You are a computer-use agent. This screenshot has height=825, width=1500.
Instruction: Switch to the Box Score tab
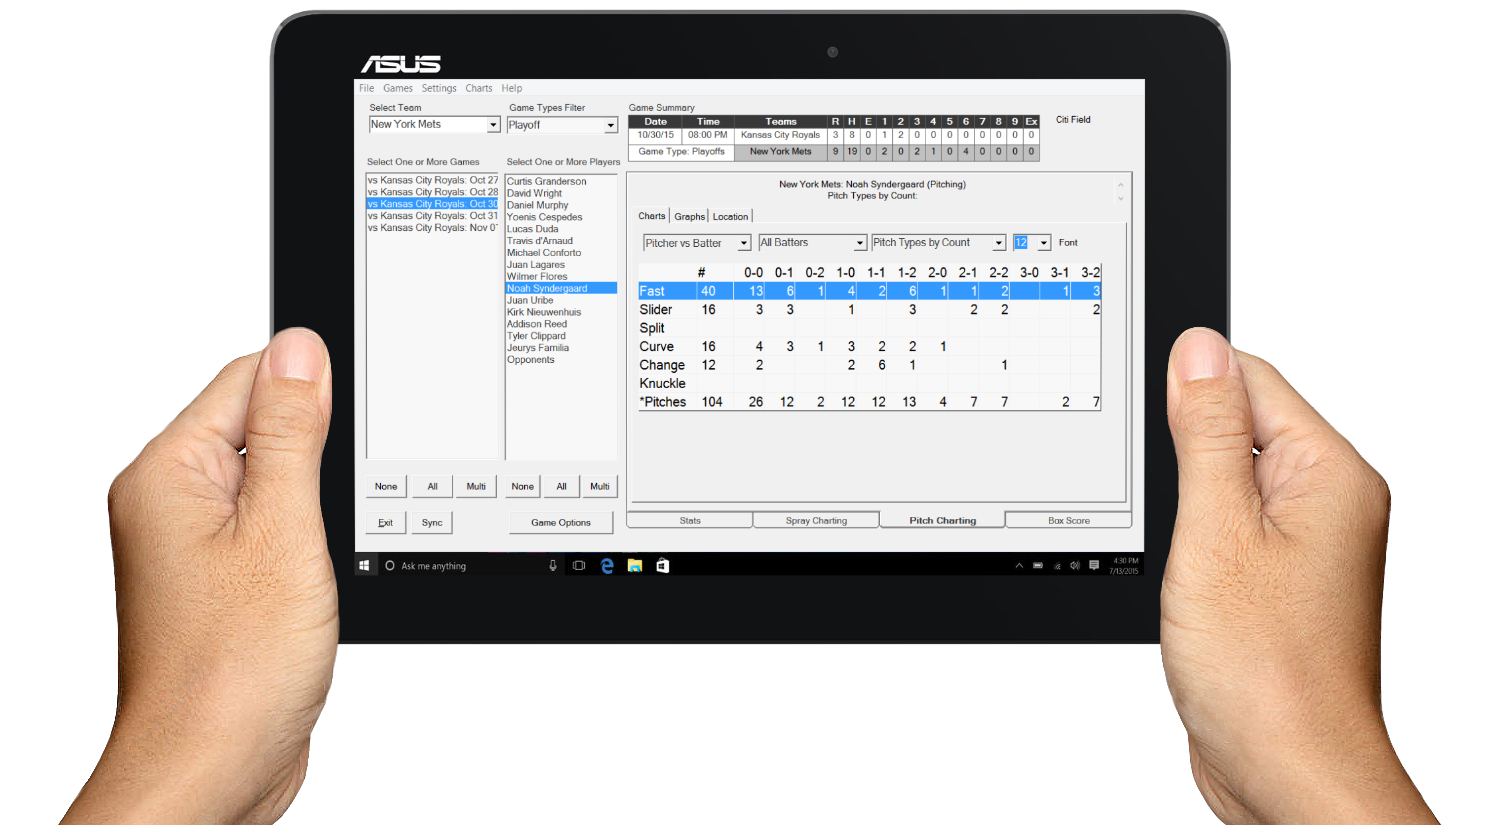point(1069,521)
